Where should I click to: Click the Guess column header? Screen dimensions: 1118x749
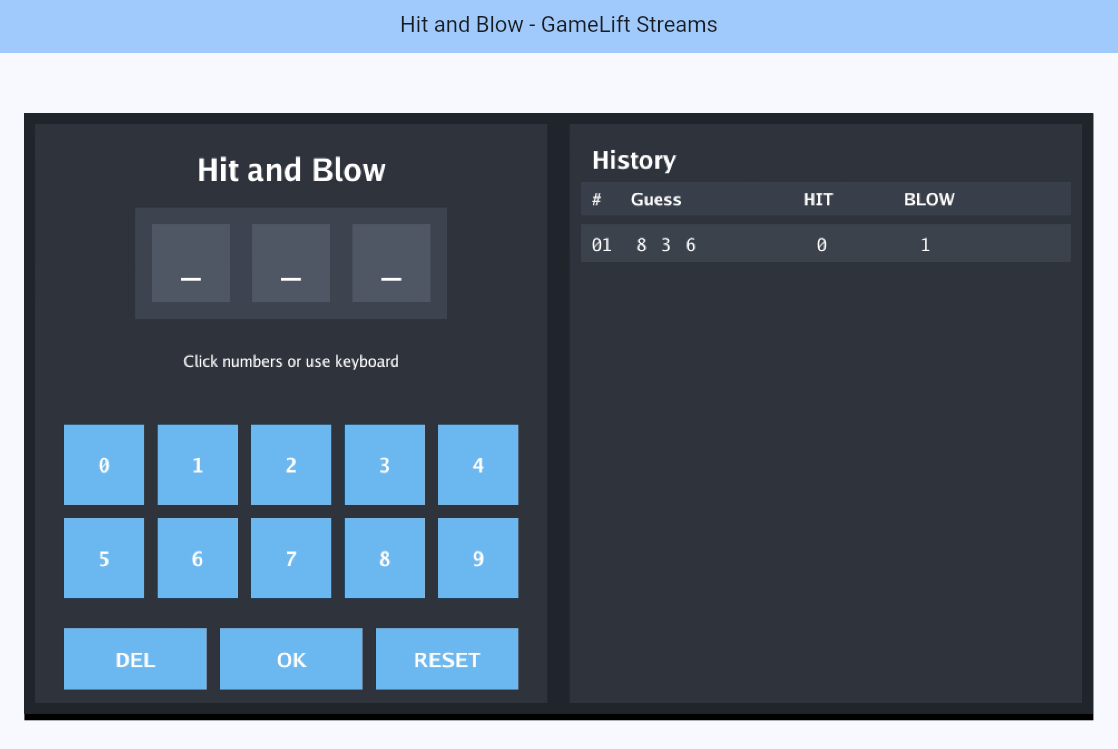click(656, 199)
